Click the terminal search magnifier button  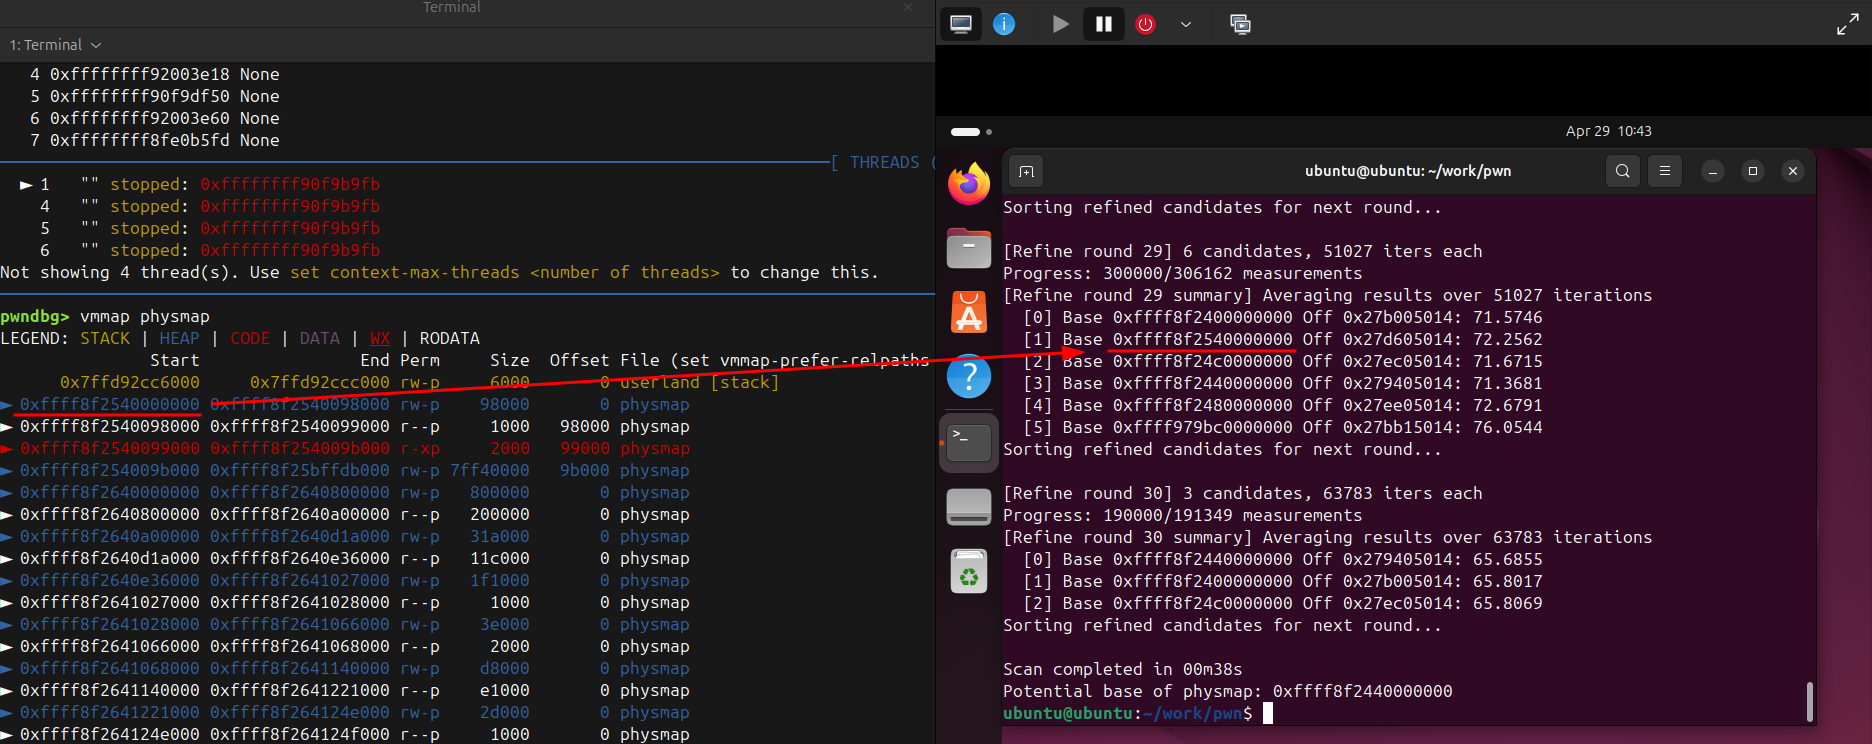pyautogui.click(x=1623, y=171)
